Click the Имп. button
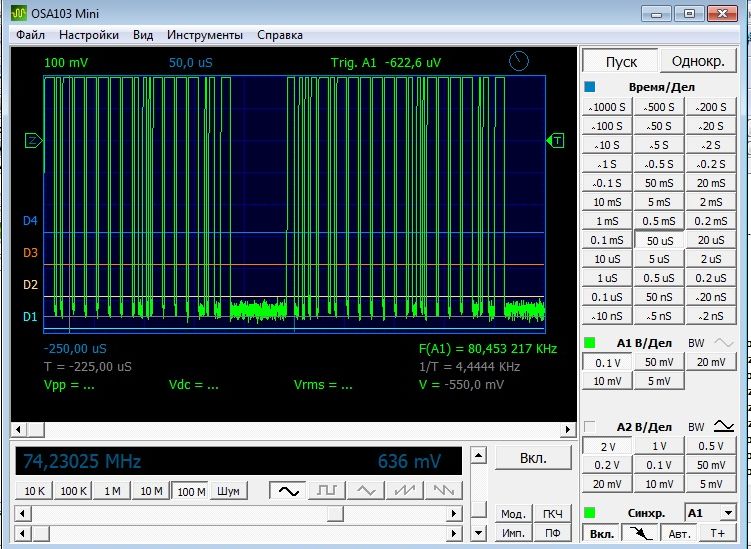The image size is (751, 549). (513, 533)
